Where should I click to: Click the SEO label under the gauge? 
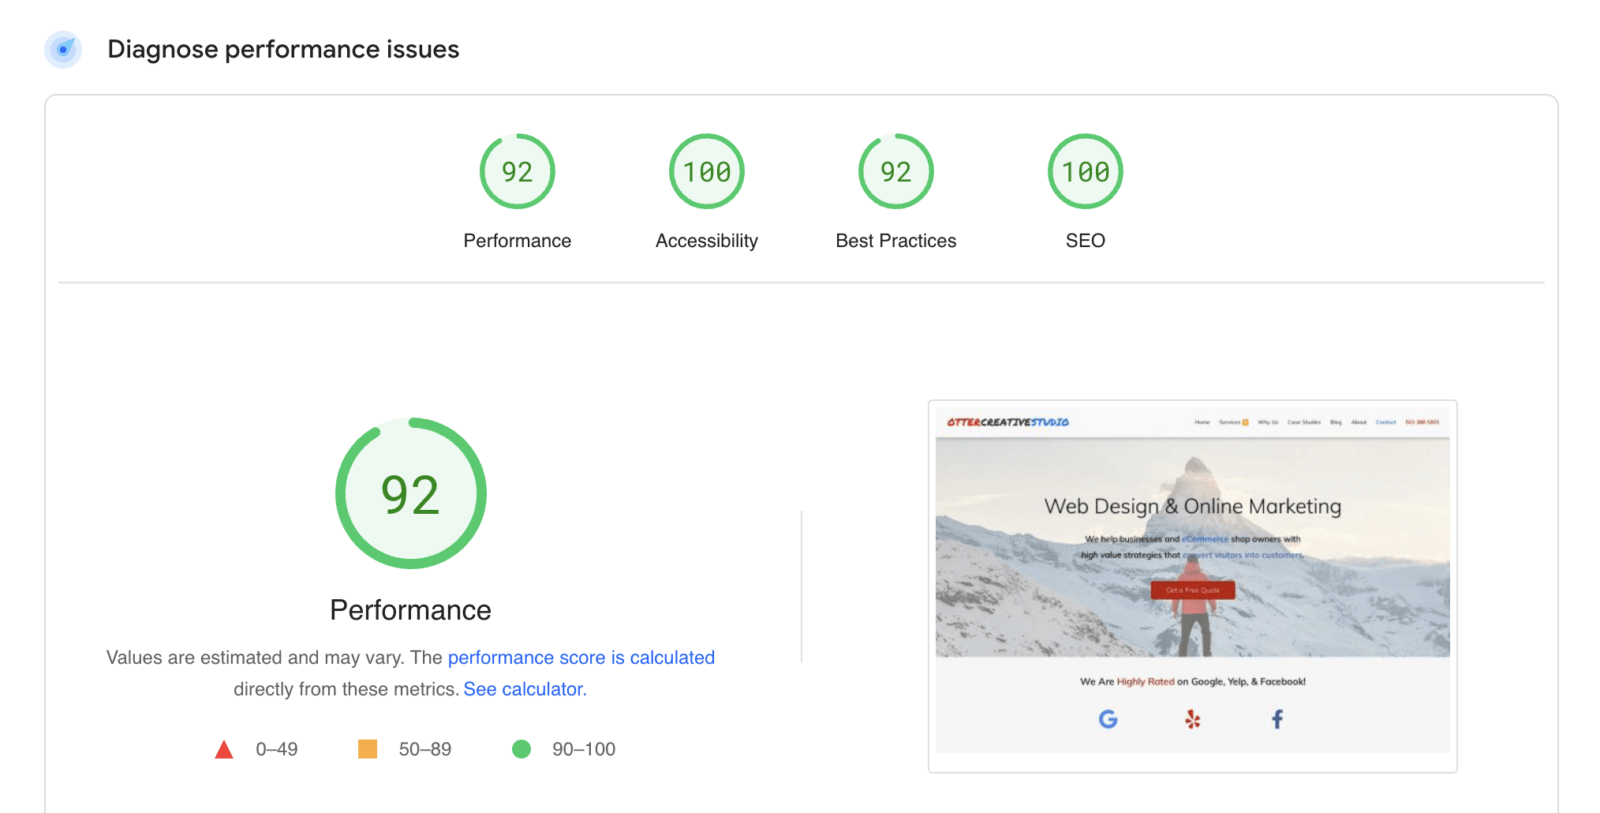1085,241
